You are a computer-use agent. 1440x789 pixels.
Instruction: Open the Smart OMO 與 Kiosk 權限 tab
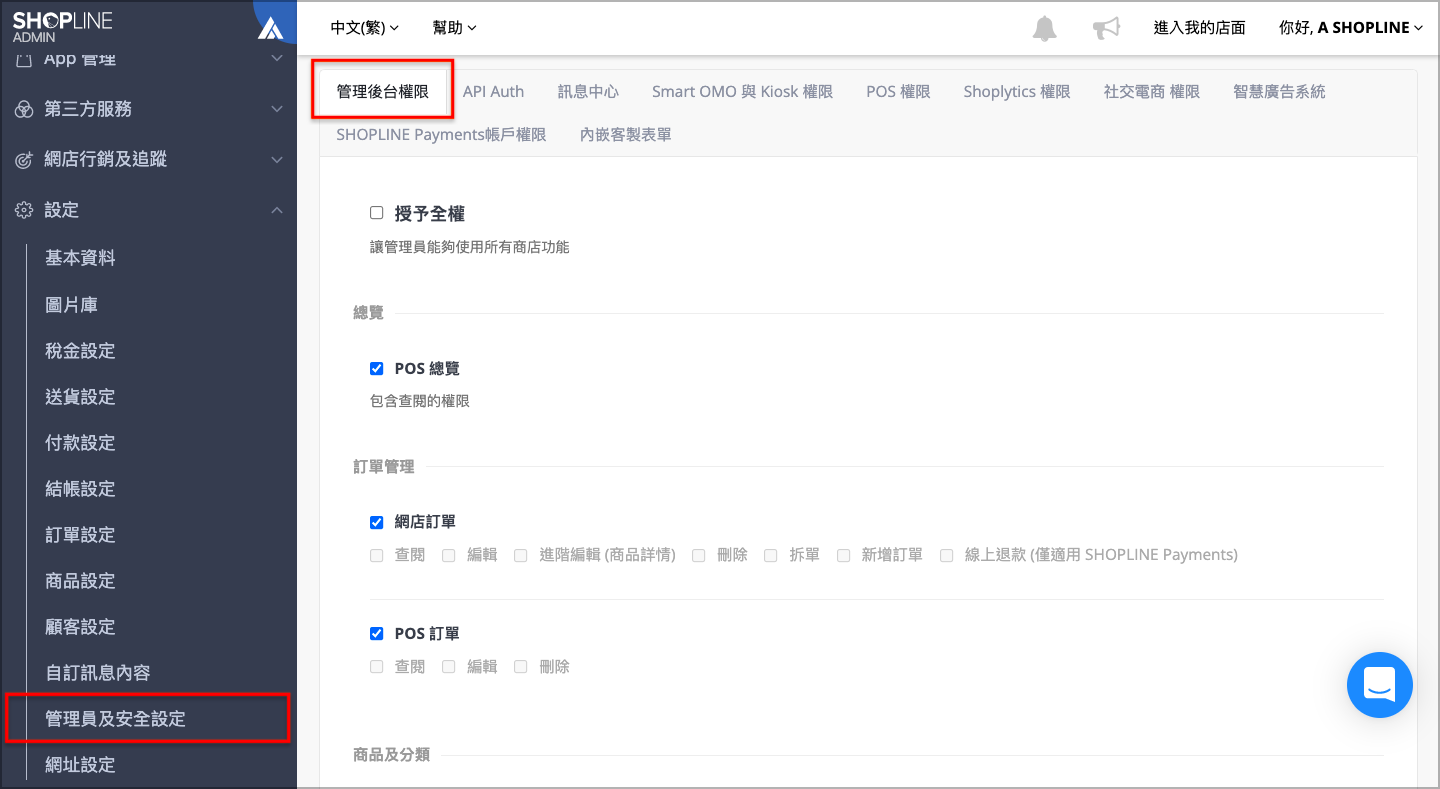click(742, 91)
